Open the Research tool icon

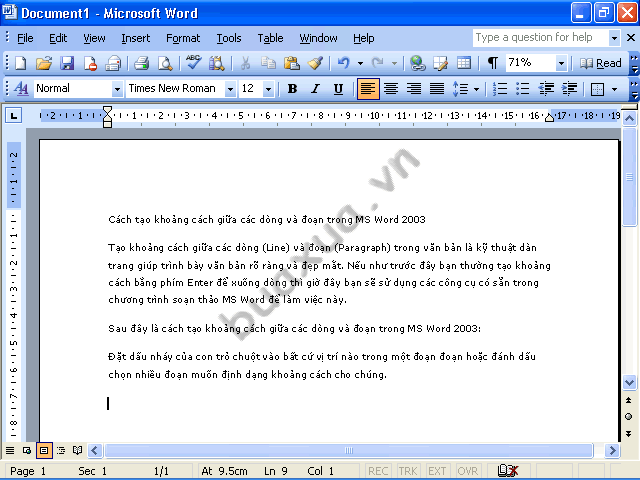[217, 63]
